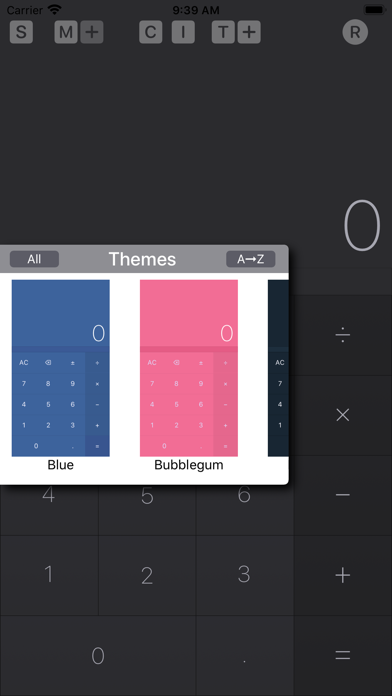392x696 pixels.
Task: Toggle the A→Z sort order button
Action: click(x=251, y=259)
